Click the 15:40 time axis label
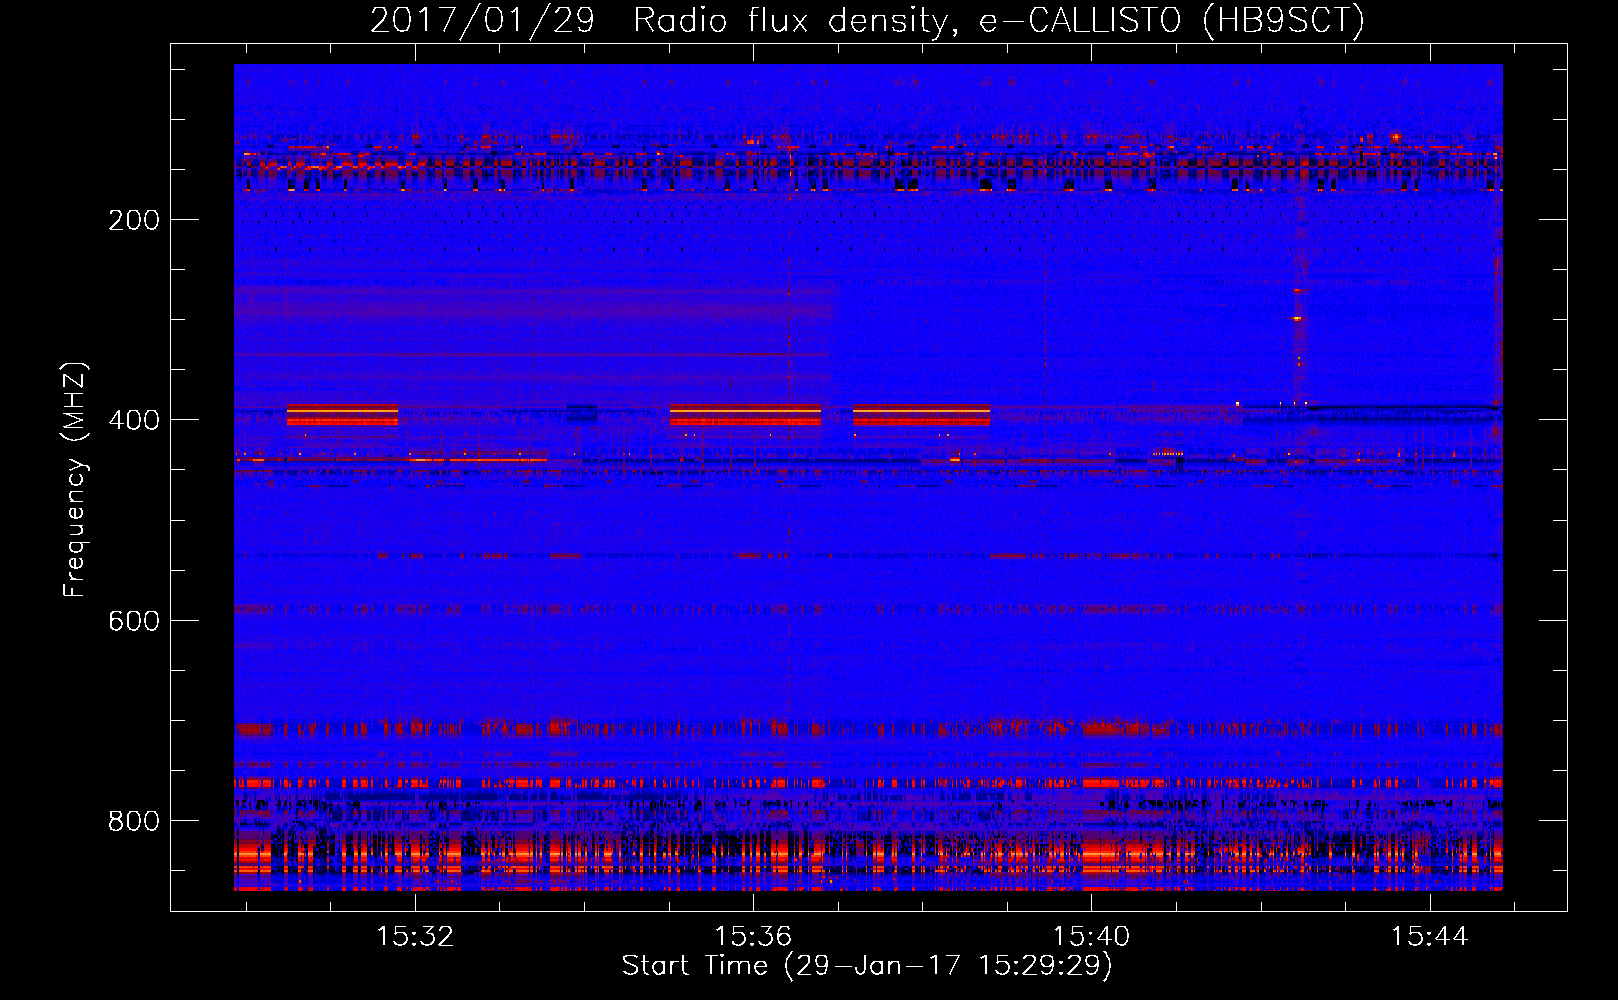Screen dimensions: 1618x1000 [1091, 936]
